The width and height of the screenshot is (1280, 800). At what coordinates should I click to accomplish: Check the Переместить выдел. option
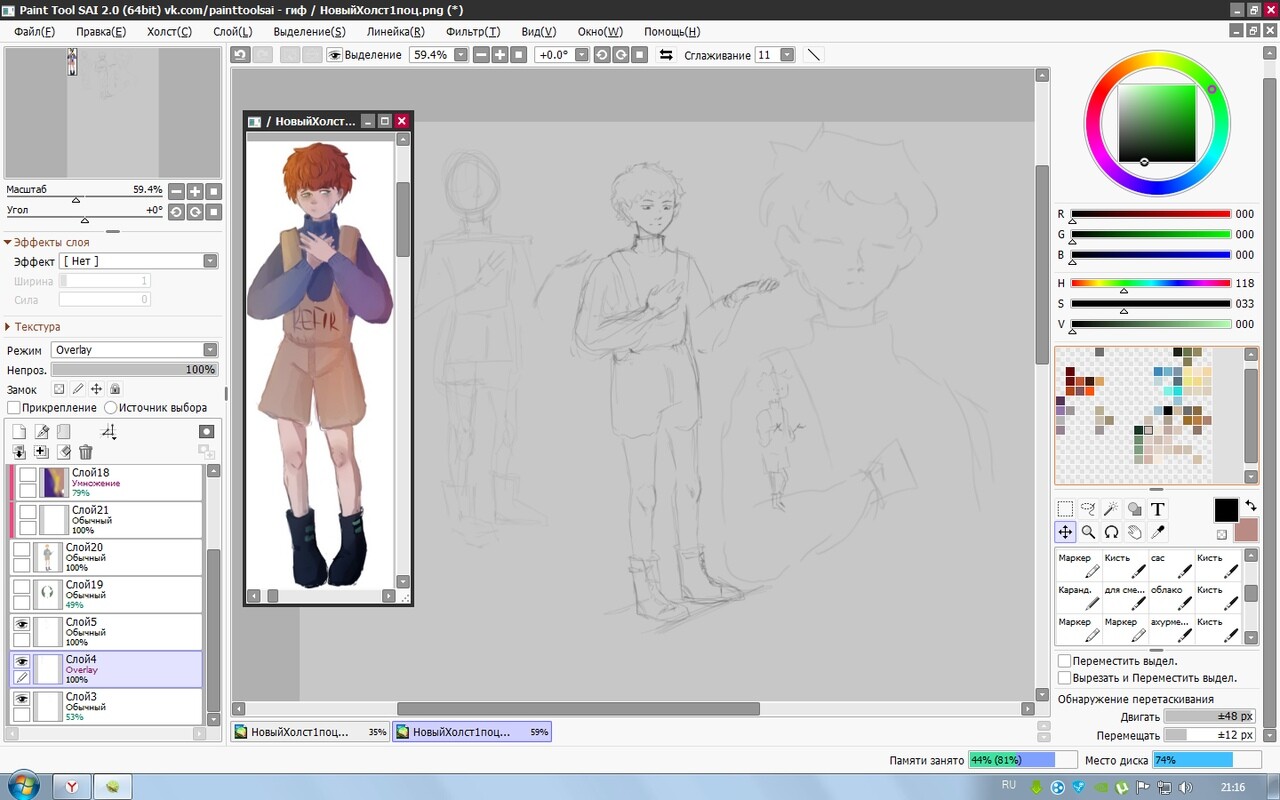click(x=1064, y=661)
